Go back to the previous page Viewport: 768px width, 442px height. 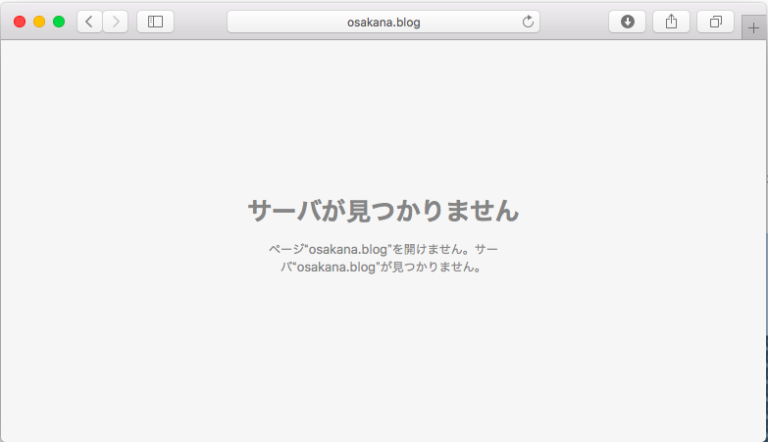pyautogui.click(x=89, y=21)
